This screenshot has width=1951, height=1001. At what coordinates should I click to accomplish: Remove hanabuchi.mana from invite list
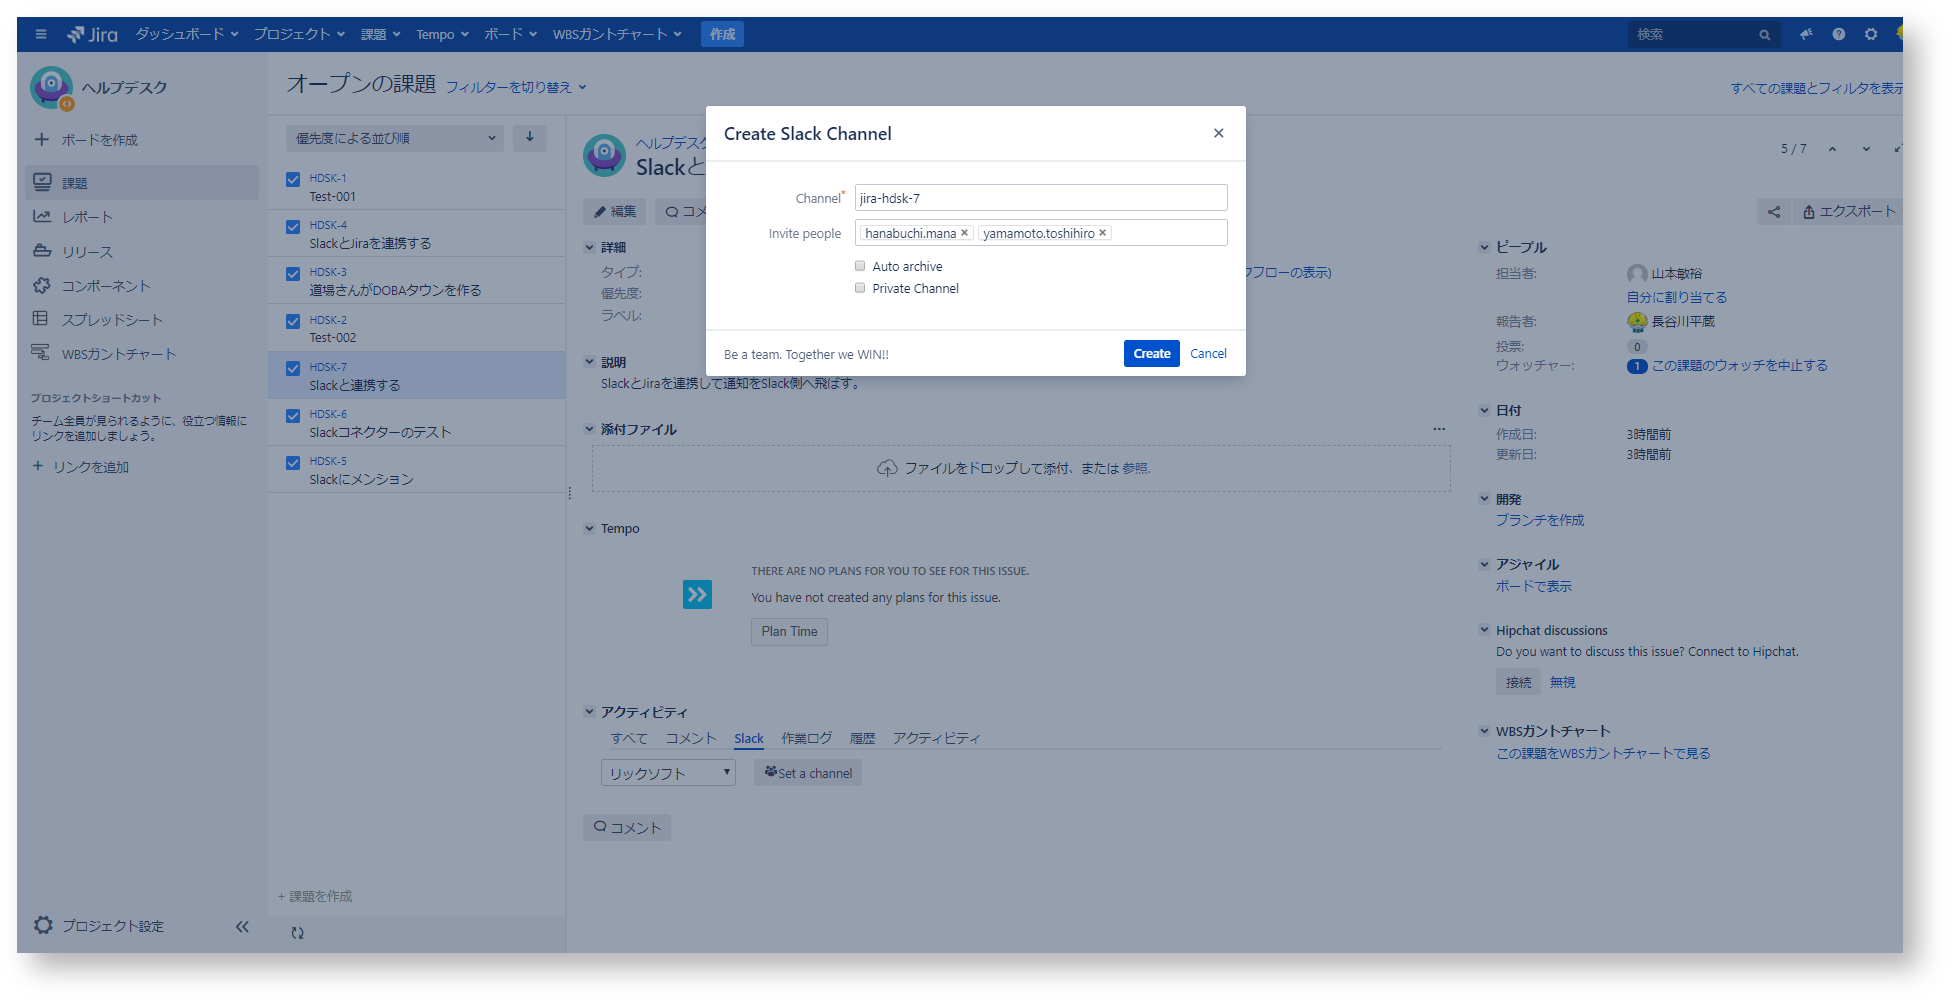click(x=965, y=233)
